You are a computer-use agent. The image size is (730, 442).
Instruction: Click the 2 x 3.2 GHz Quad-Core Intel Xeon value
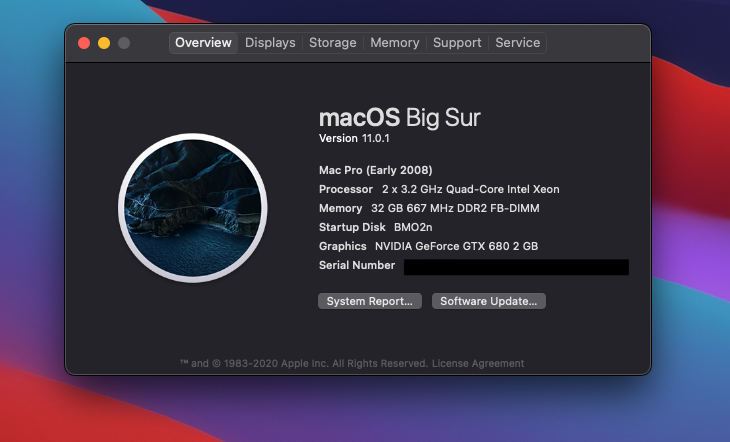tap(471, 189)
